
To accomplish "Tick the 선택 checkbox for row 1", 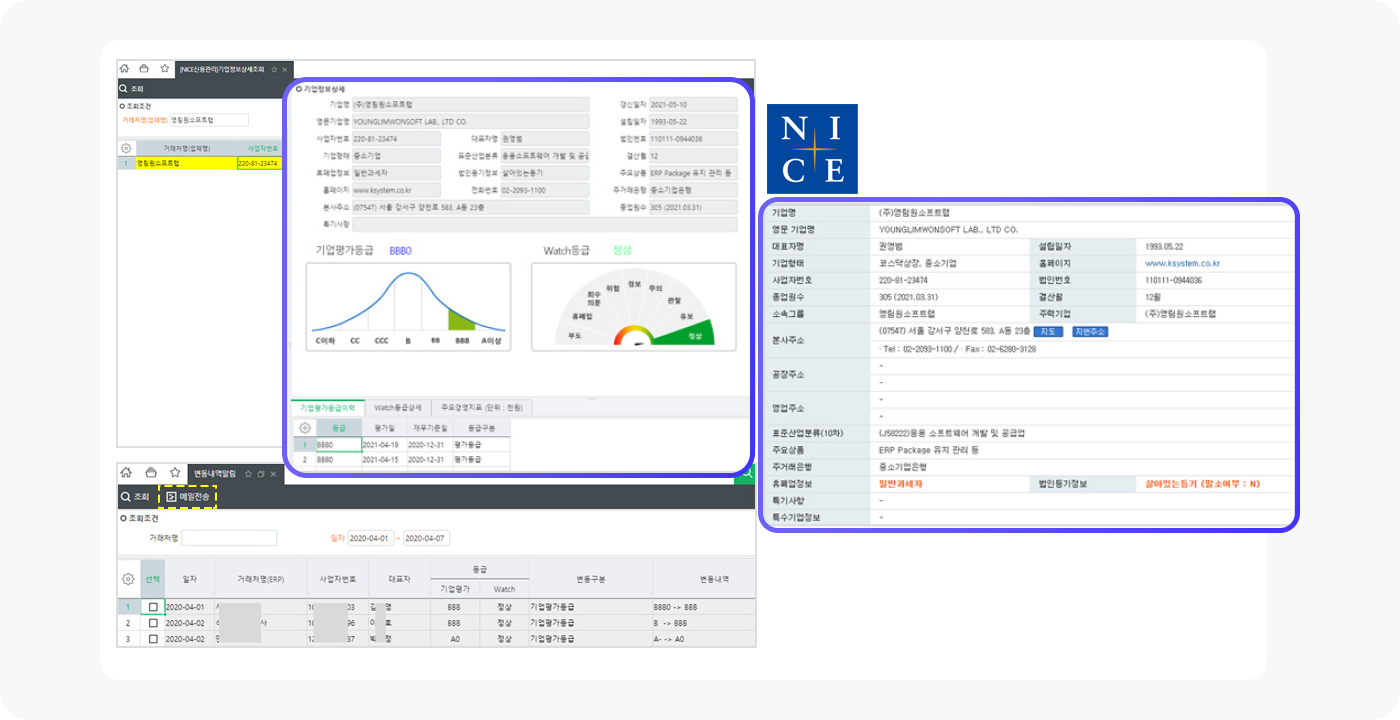I will click(x=153, y=607).
